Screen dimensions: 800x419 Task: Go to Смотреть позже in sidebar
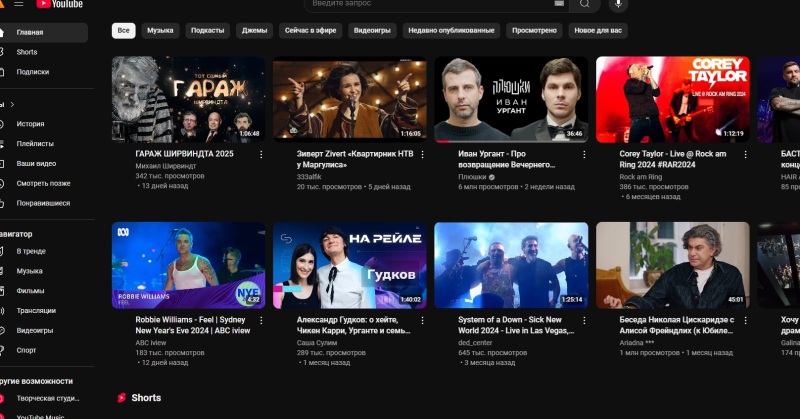pos(43,183)
